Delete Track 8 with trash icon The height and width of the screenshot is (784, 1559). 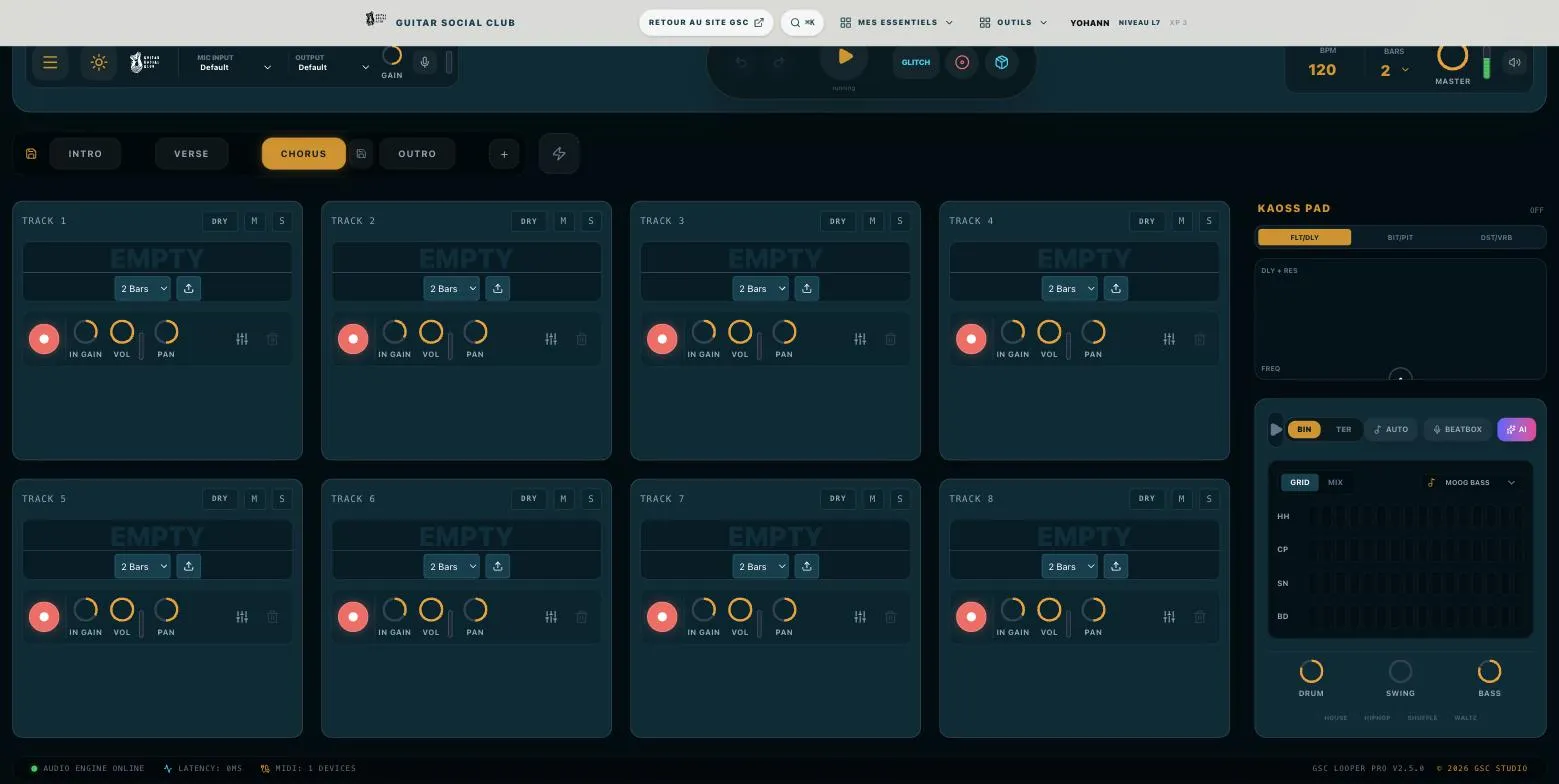(x=1199, y=617)
